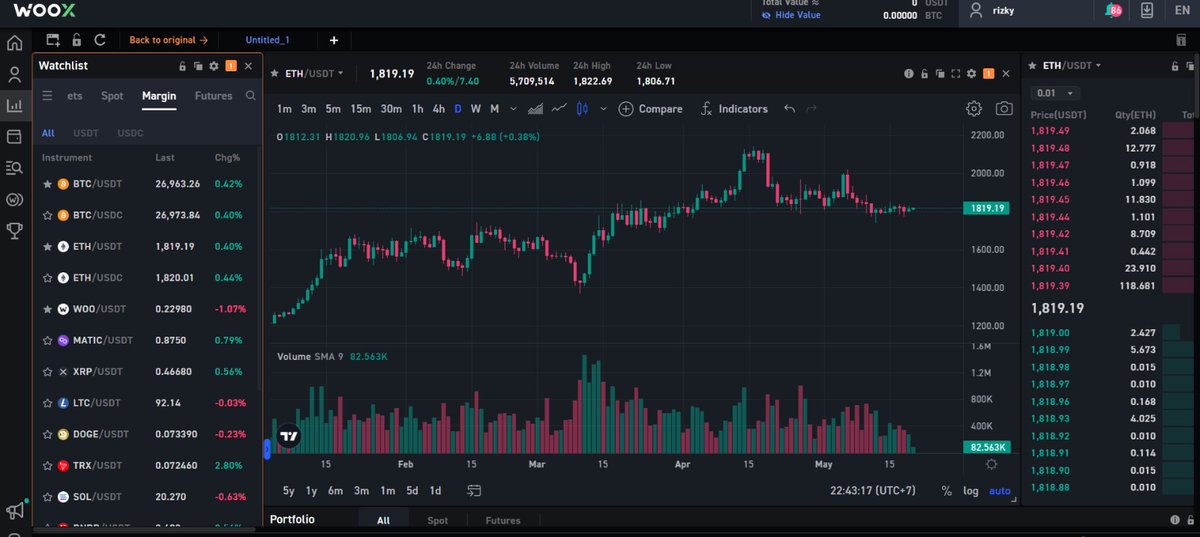
Task: Toggle the chart panel lock
Action: pyautogui.click(x=925, y=74)
